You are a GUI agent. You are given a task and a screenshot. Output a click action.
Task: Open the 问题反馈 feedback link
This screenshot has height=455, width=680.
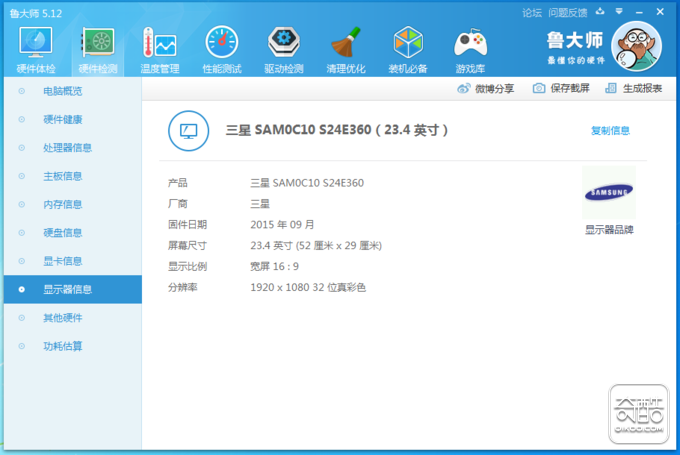(x=568, y=13)
